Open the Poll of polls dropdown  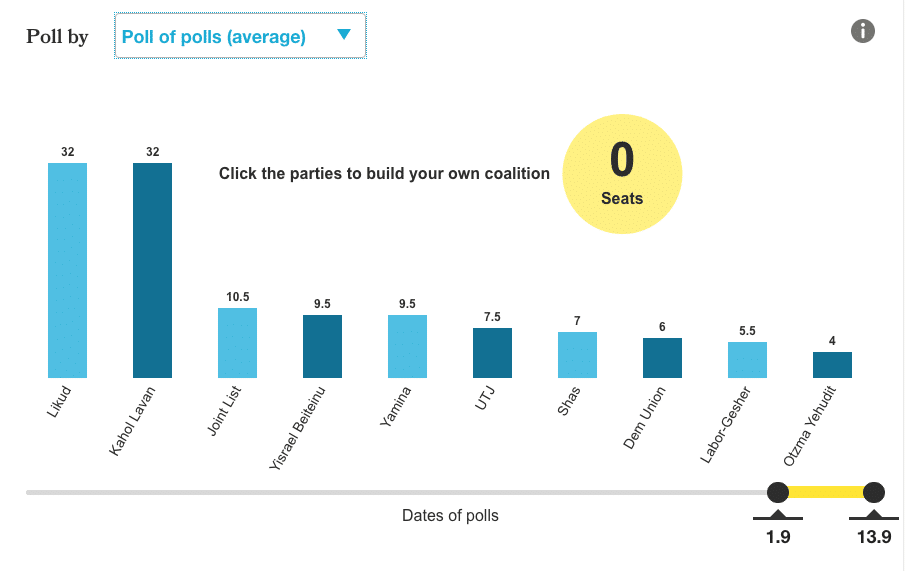tap(240, 36)
